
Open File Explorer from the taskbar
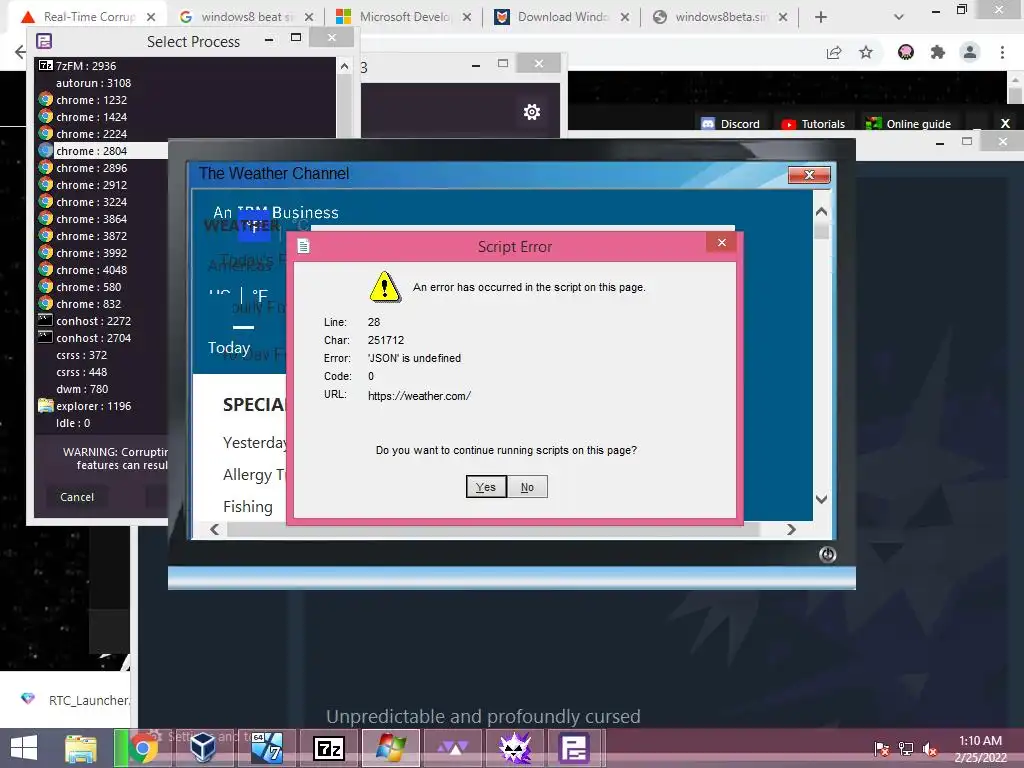[80, 748]
